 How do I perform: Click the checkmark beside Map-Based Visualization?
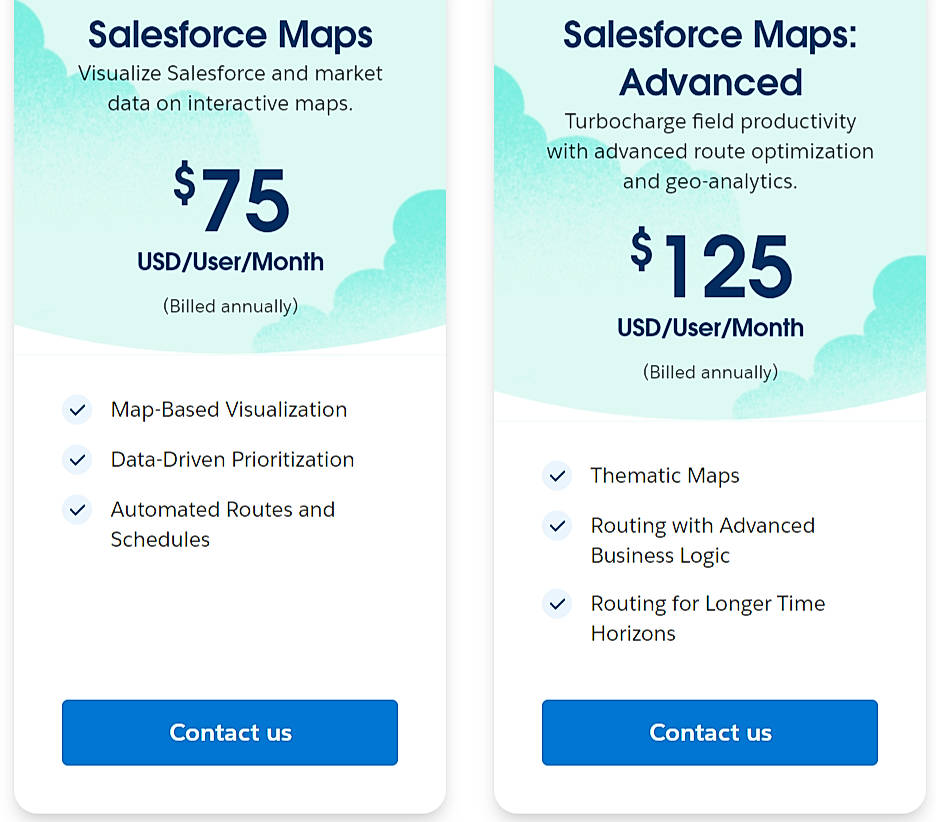click(x=77, y=410)
